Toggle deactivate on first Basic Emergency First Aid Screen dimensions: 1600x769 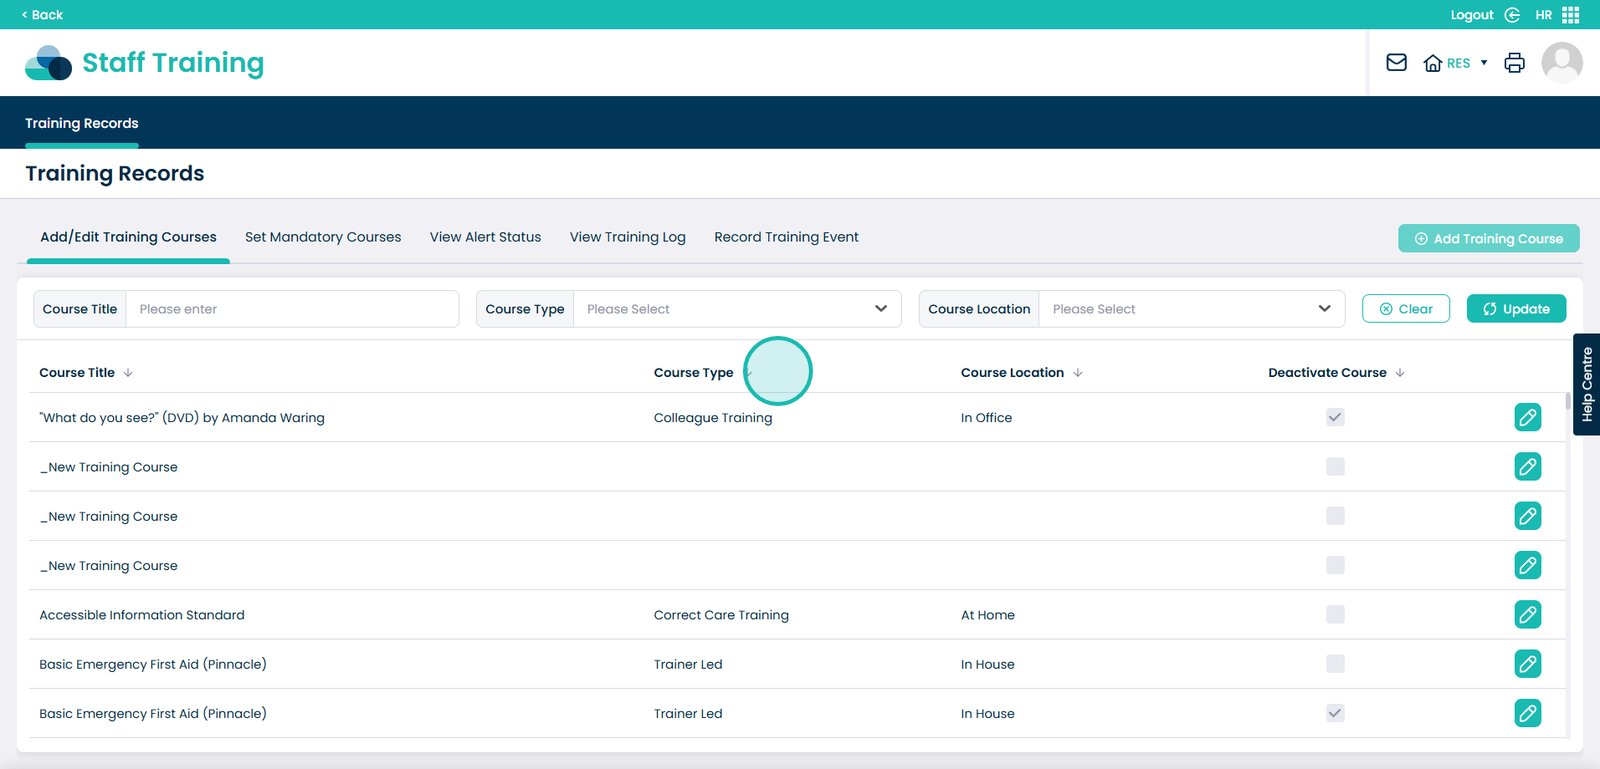[1335, 664]
